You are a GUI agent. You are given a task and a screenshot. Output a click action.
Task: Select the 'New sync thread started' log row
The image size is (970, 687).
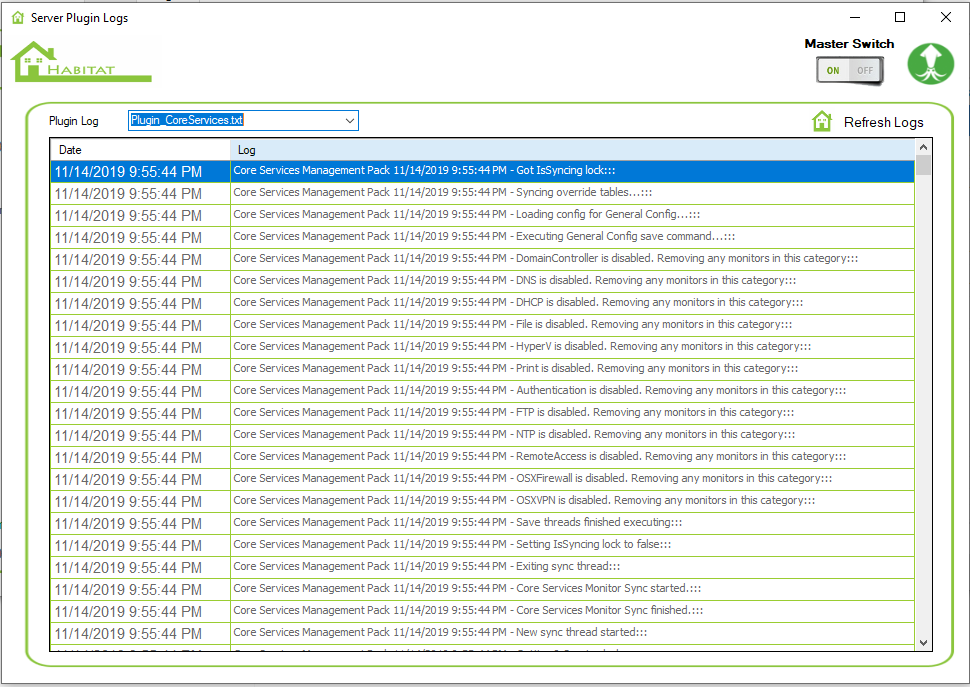coord(500,632)
